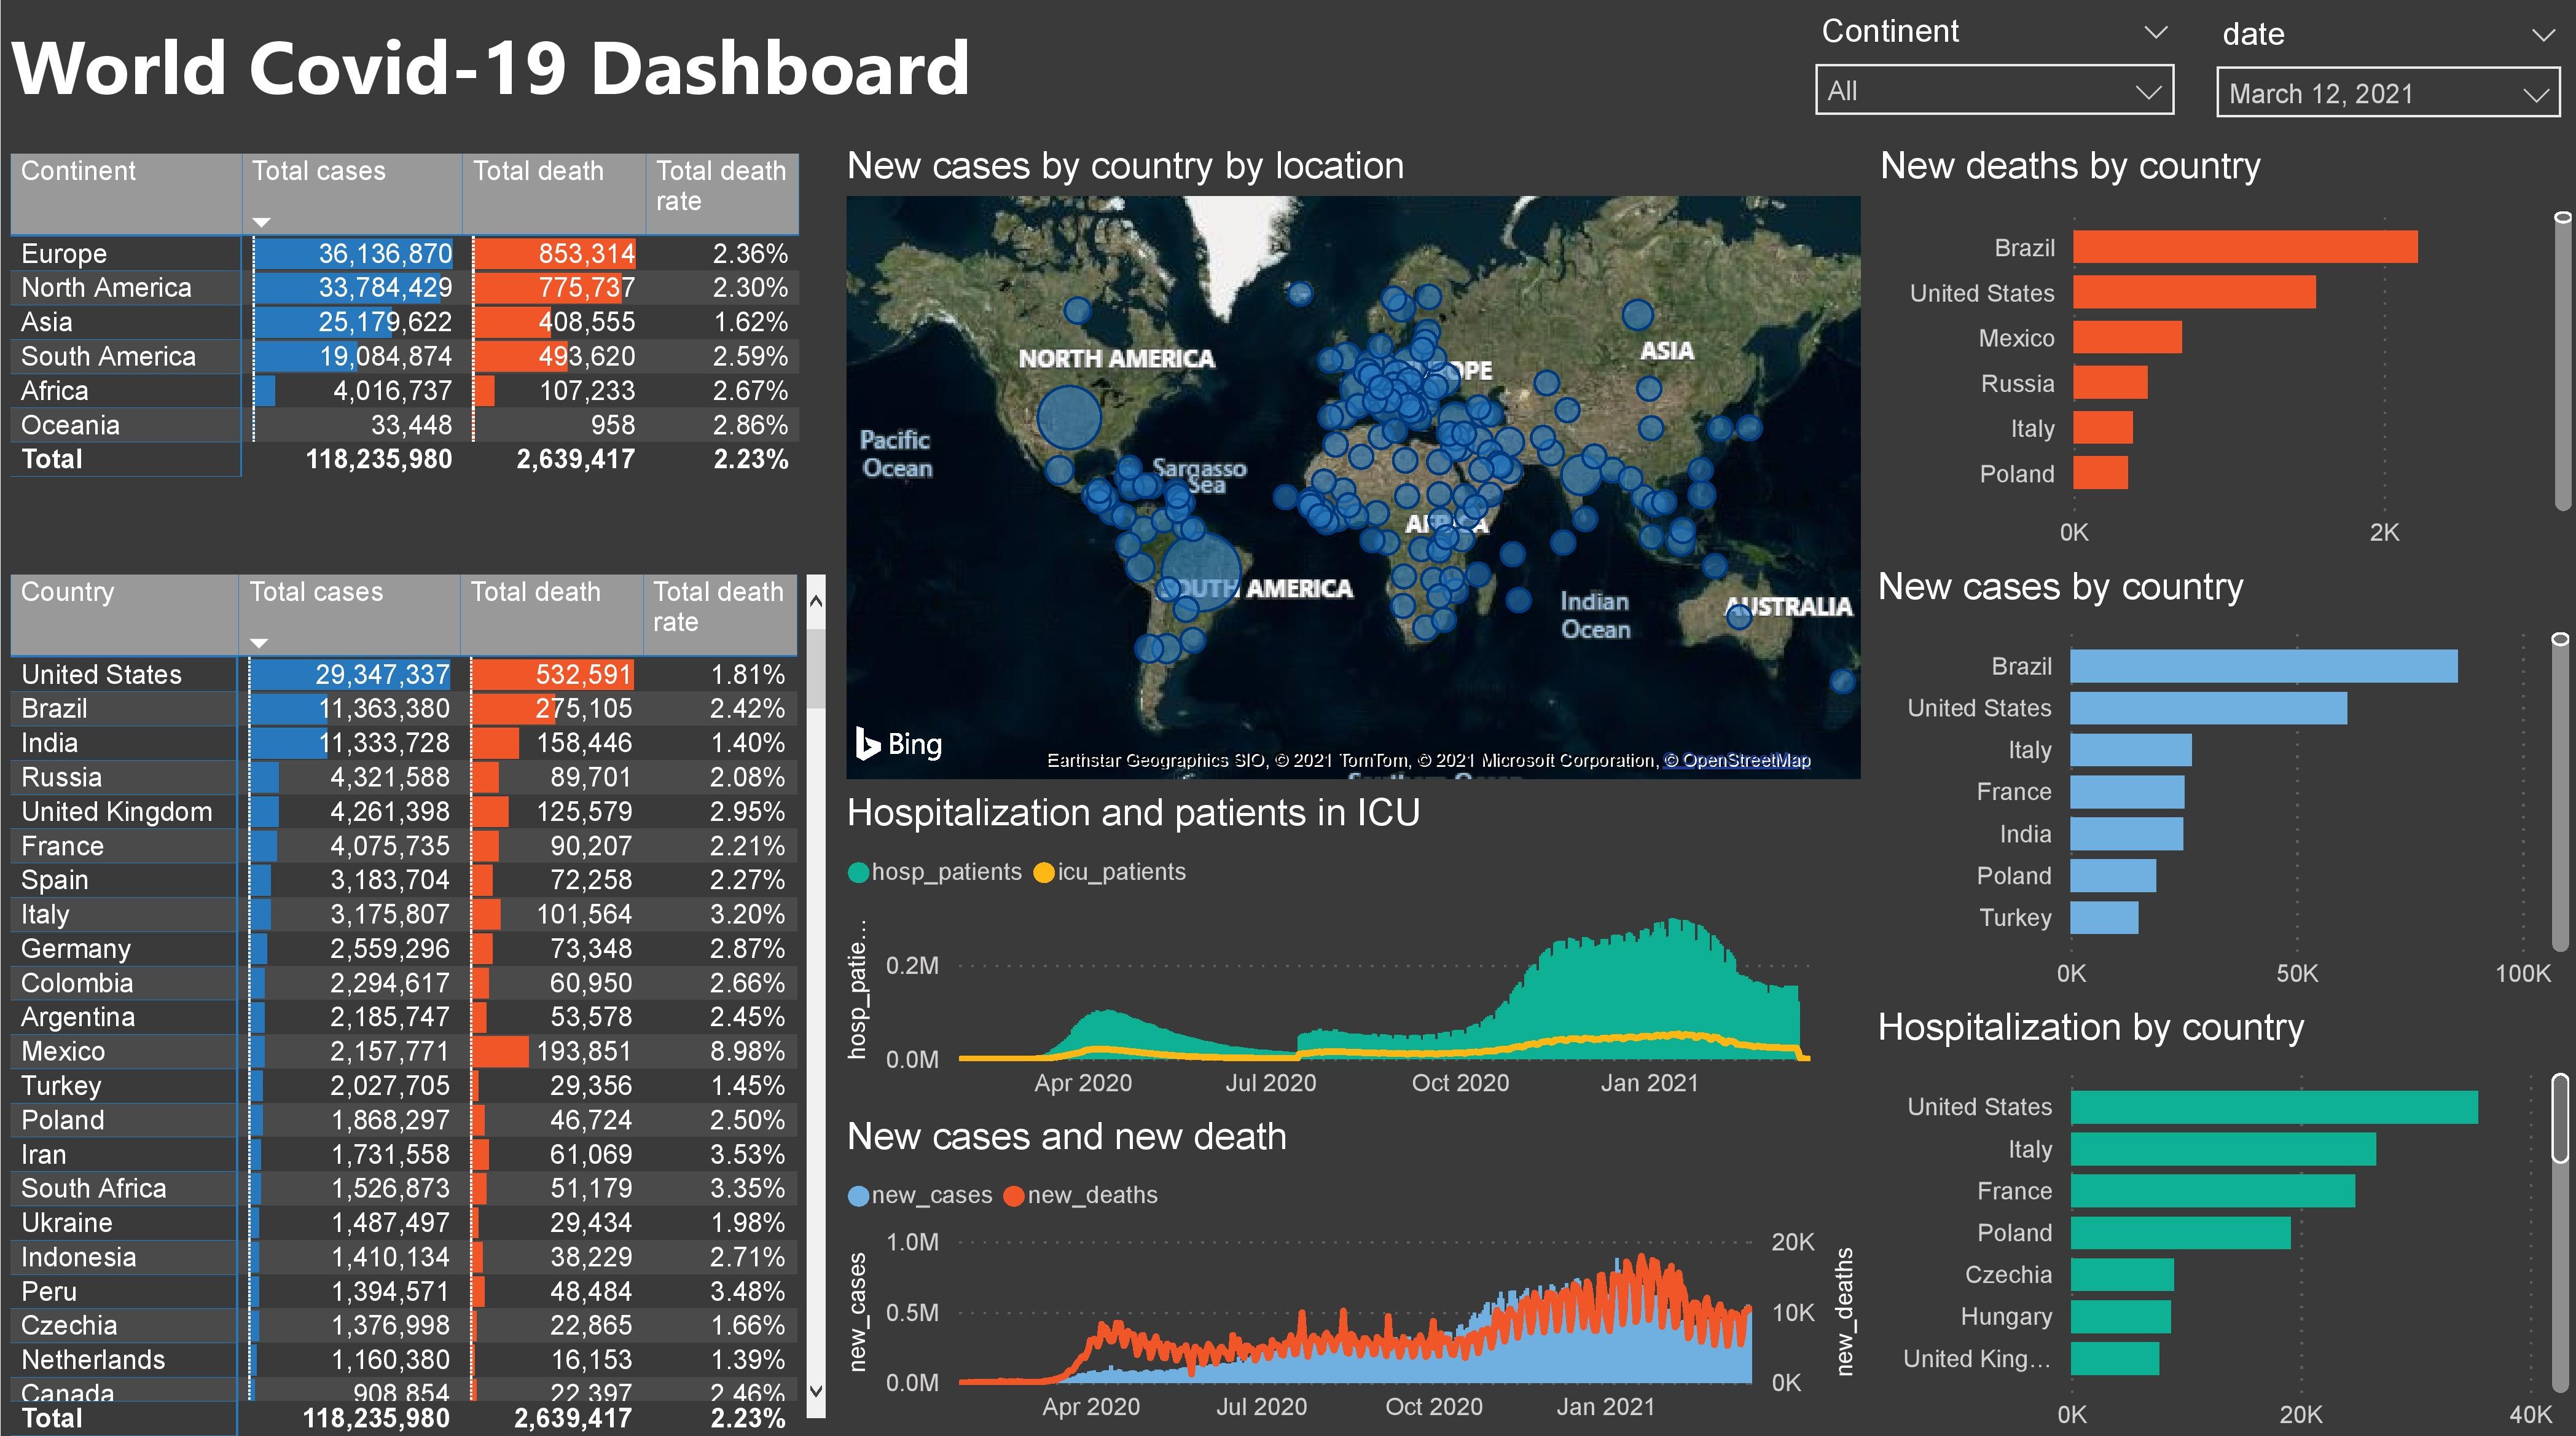Select the South America continent row
Screen dimensions: 2576x1436
pos(404,356)
